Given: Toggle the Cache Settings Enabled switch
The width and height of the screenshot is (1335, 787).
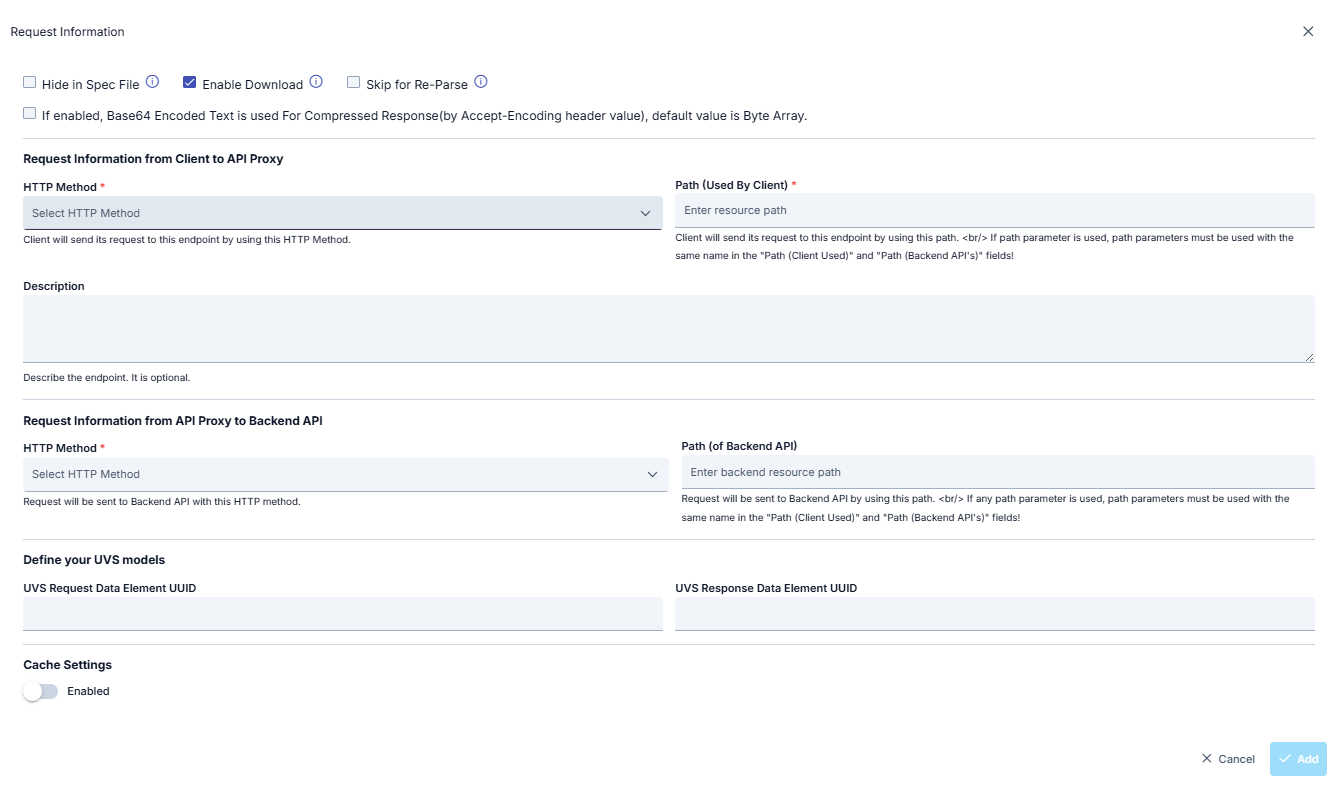Looking at the screenshot, I should [41, 691].
